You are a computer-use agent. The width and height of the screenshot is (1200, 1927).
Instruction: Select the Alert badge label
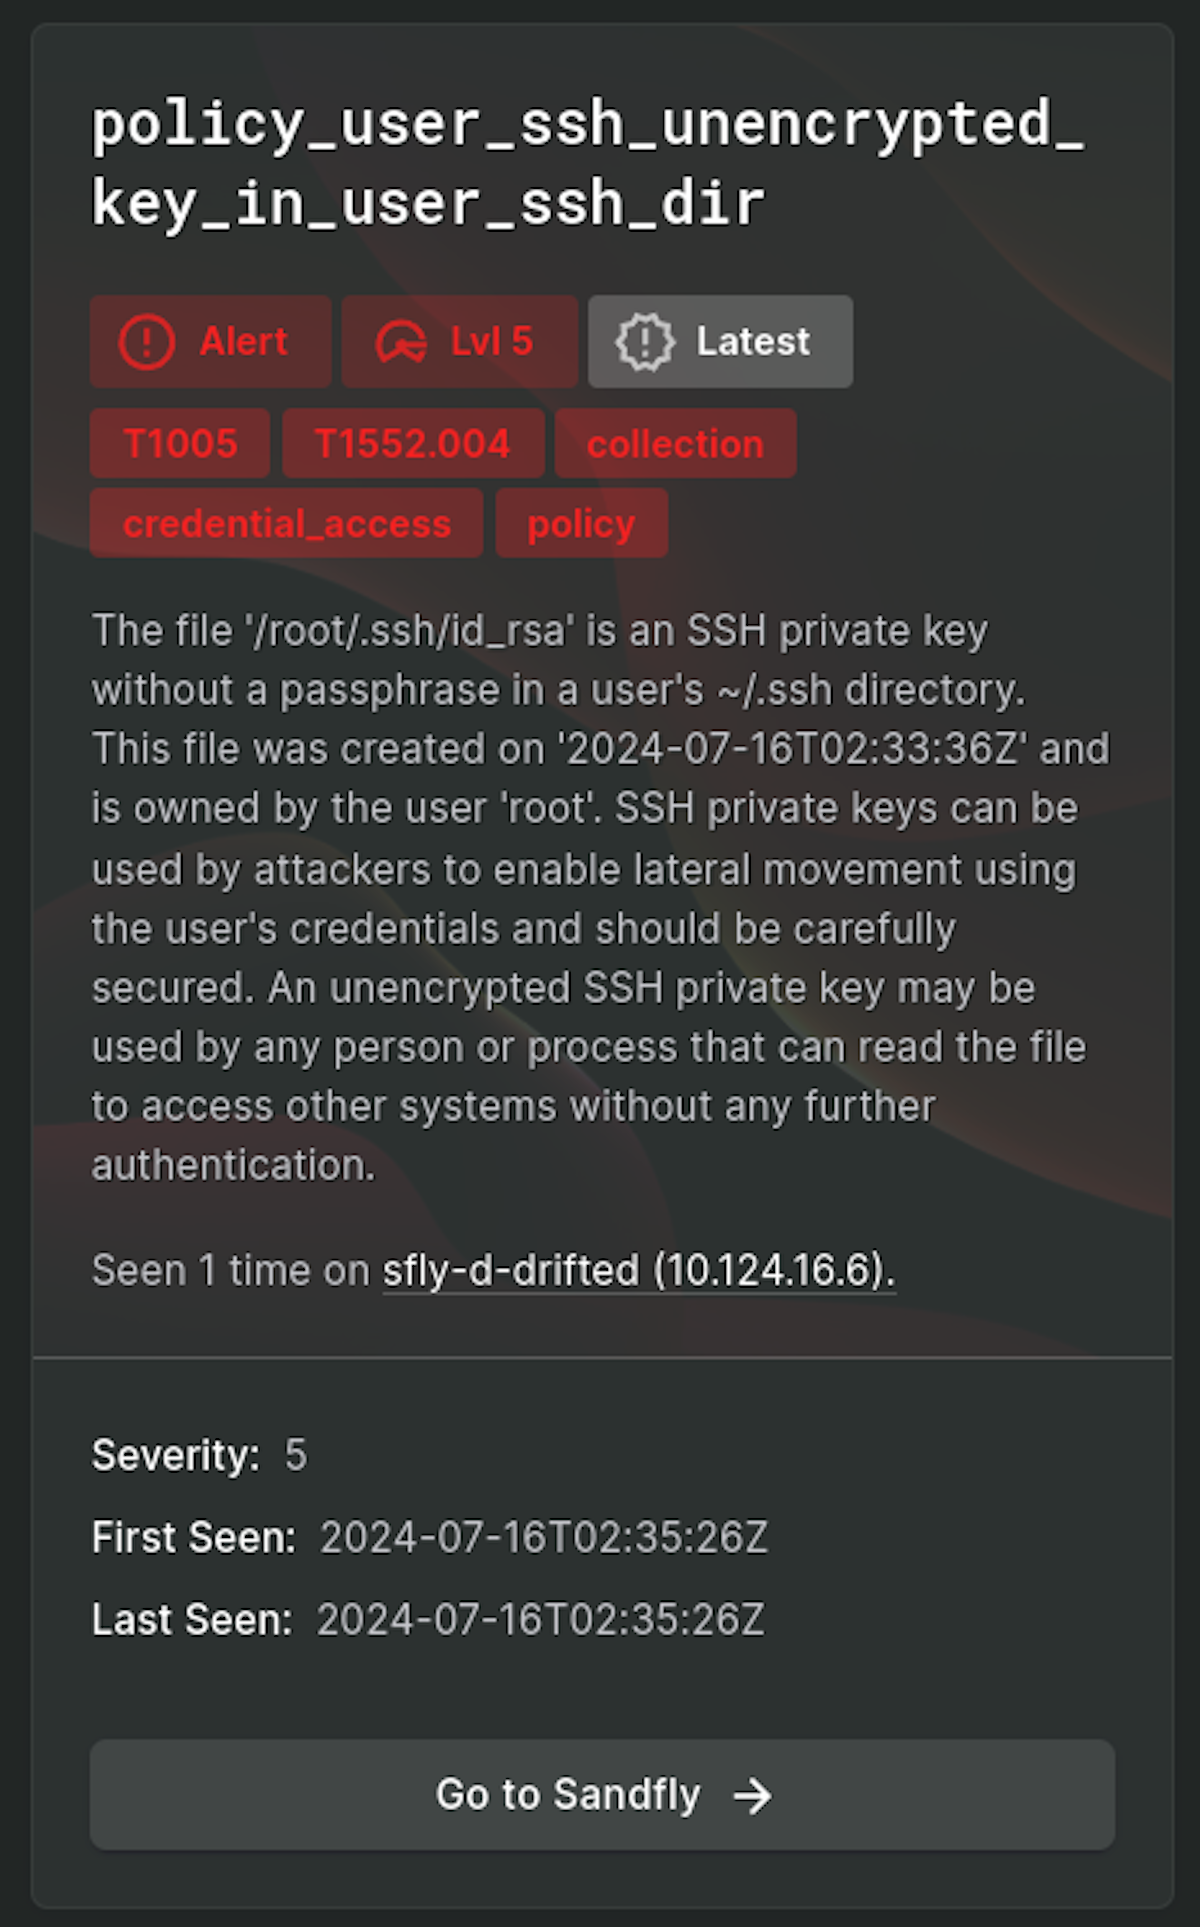[x=243, y=342]
